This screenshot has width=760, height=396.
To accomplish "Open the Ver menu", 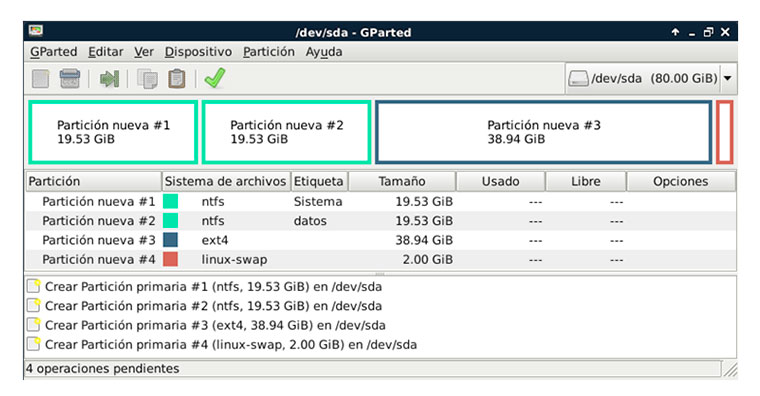I will point(144,52).
